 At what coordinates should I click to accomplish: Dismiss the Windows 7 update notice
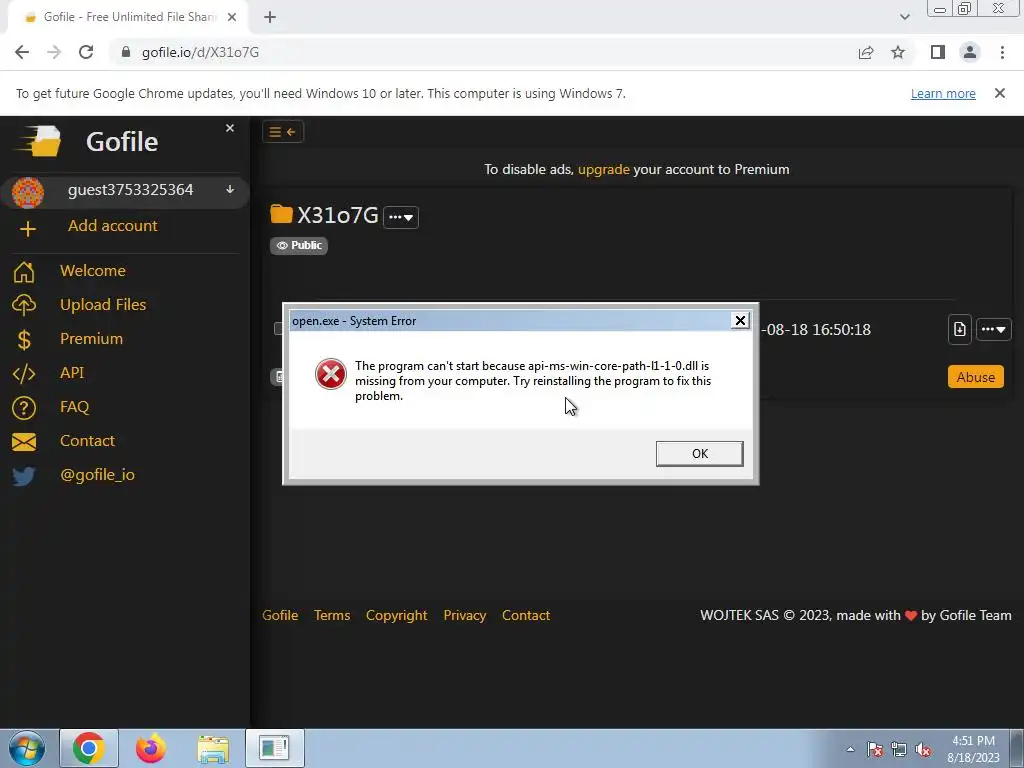[1000, 93]
